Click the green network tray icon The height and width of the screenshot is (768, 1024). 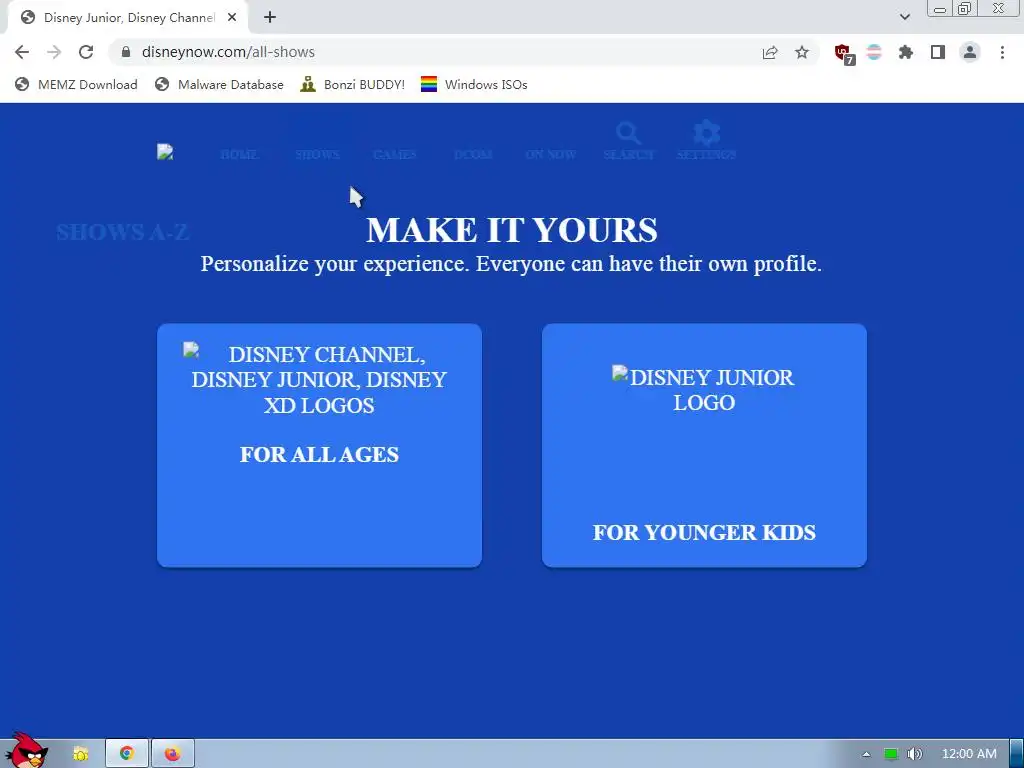pos(891,754)
